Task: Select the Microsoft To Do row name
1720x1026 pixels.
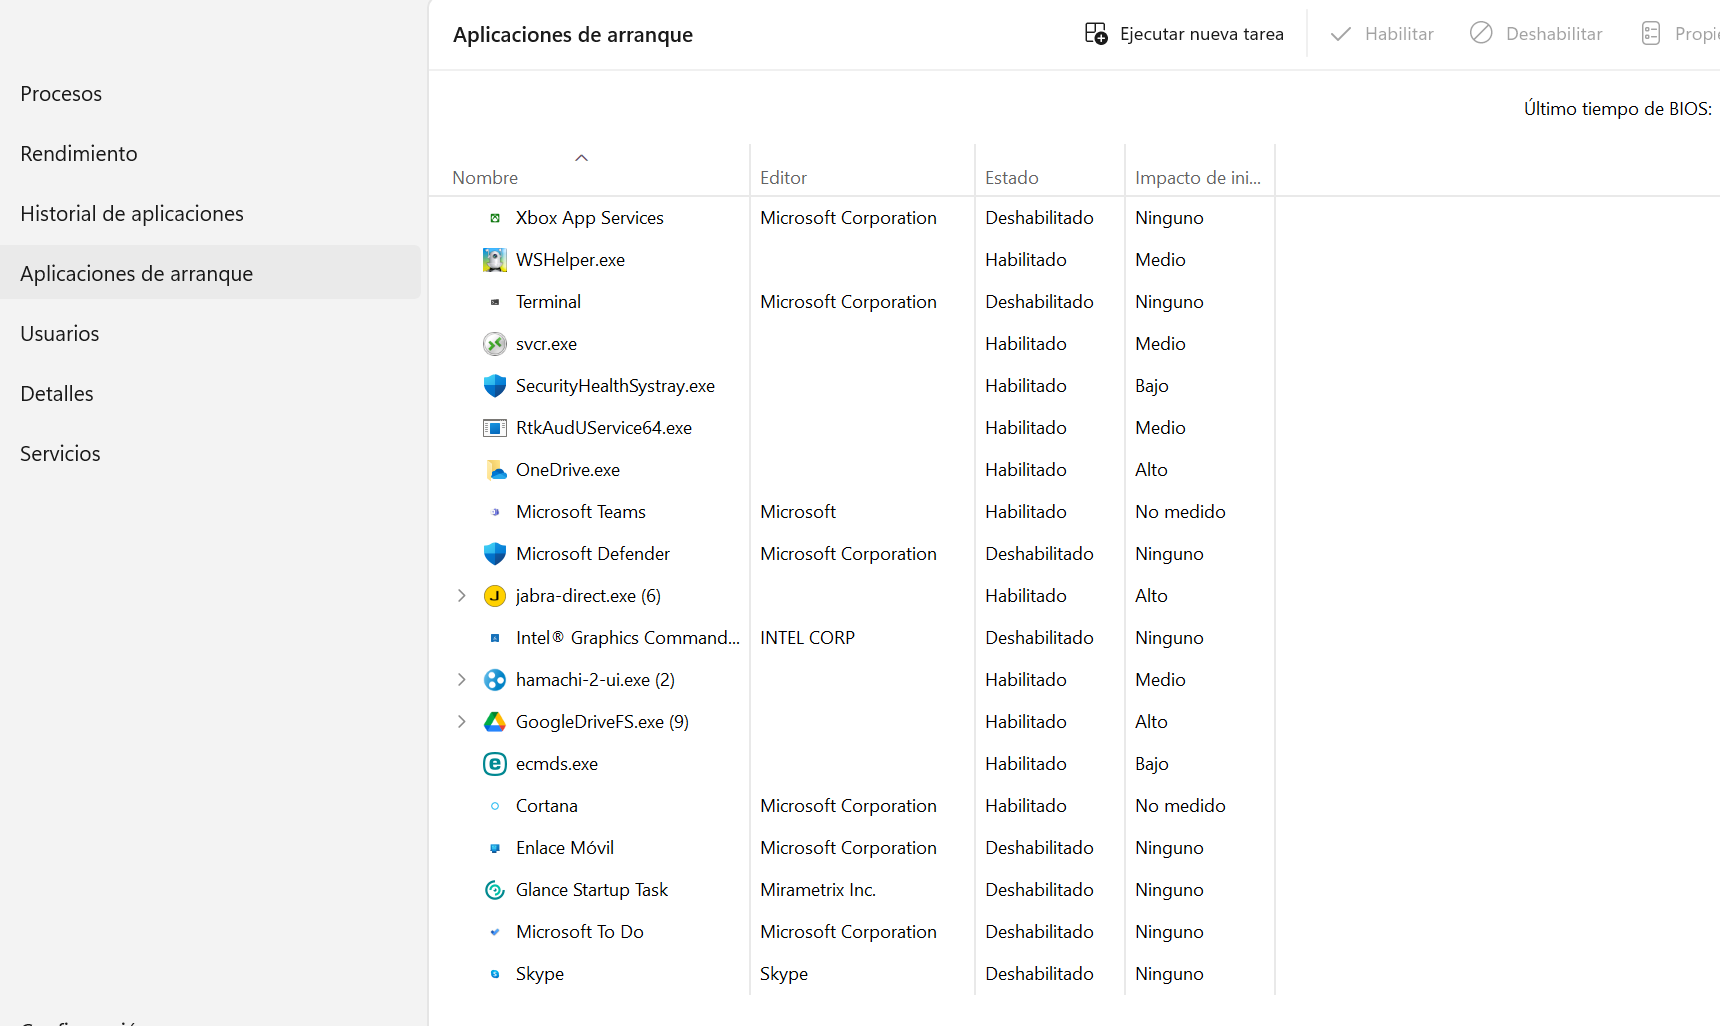Action: (x=580, y=932)
